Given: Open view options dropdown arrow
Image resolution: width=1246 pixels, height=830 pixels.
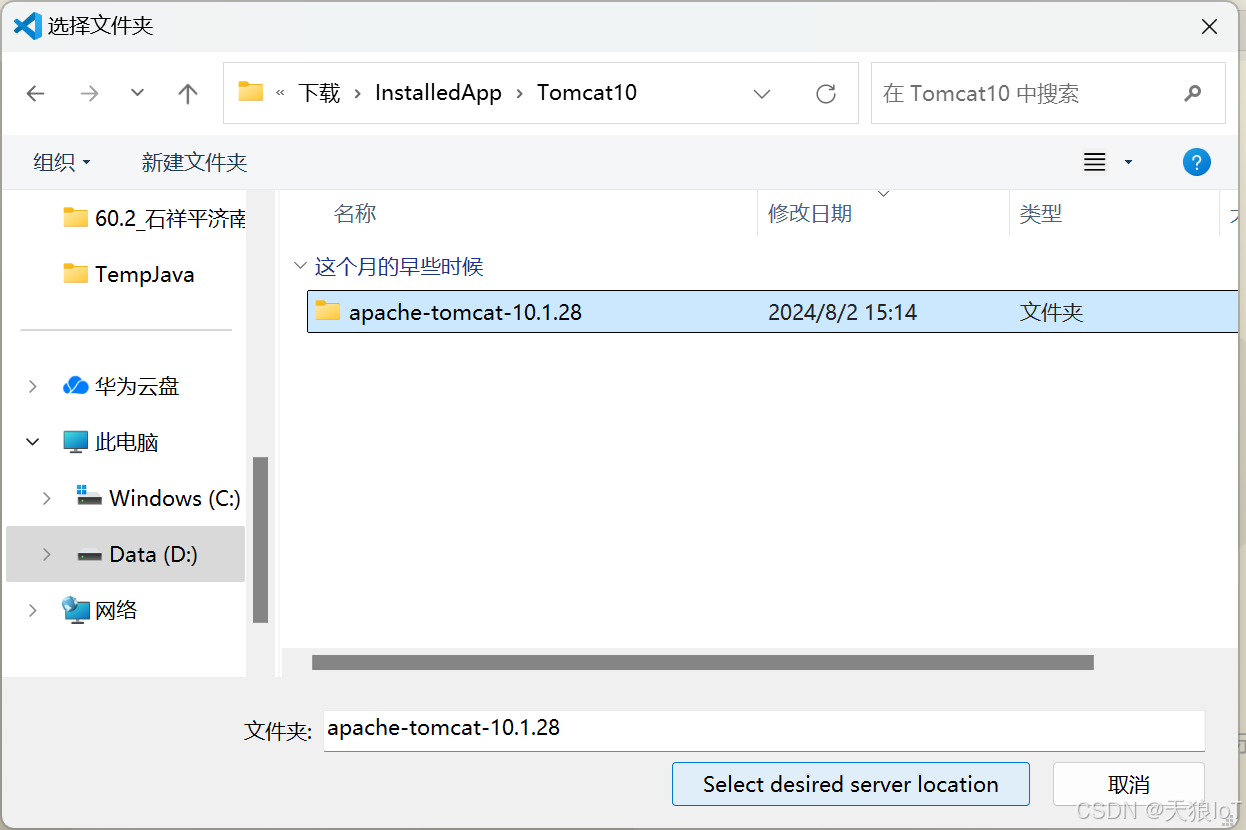Looking at the screenshot, I should (1129, 162).
